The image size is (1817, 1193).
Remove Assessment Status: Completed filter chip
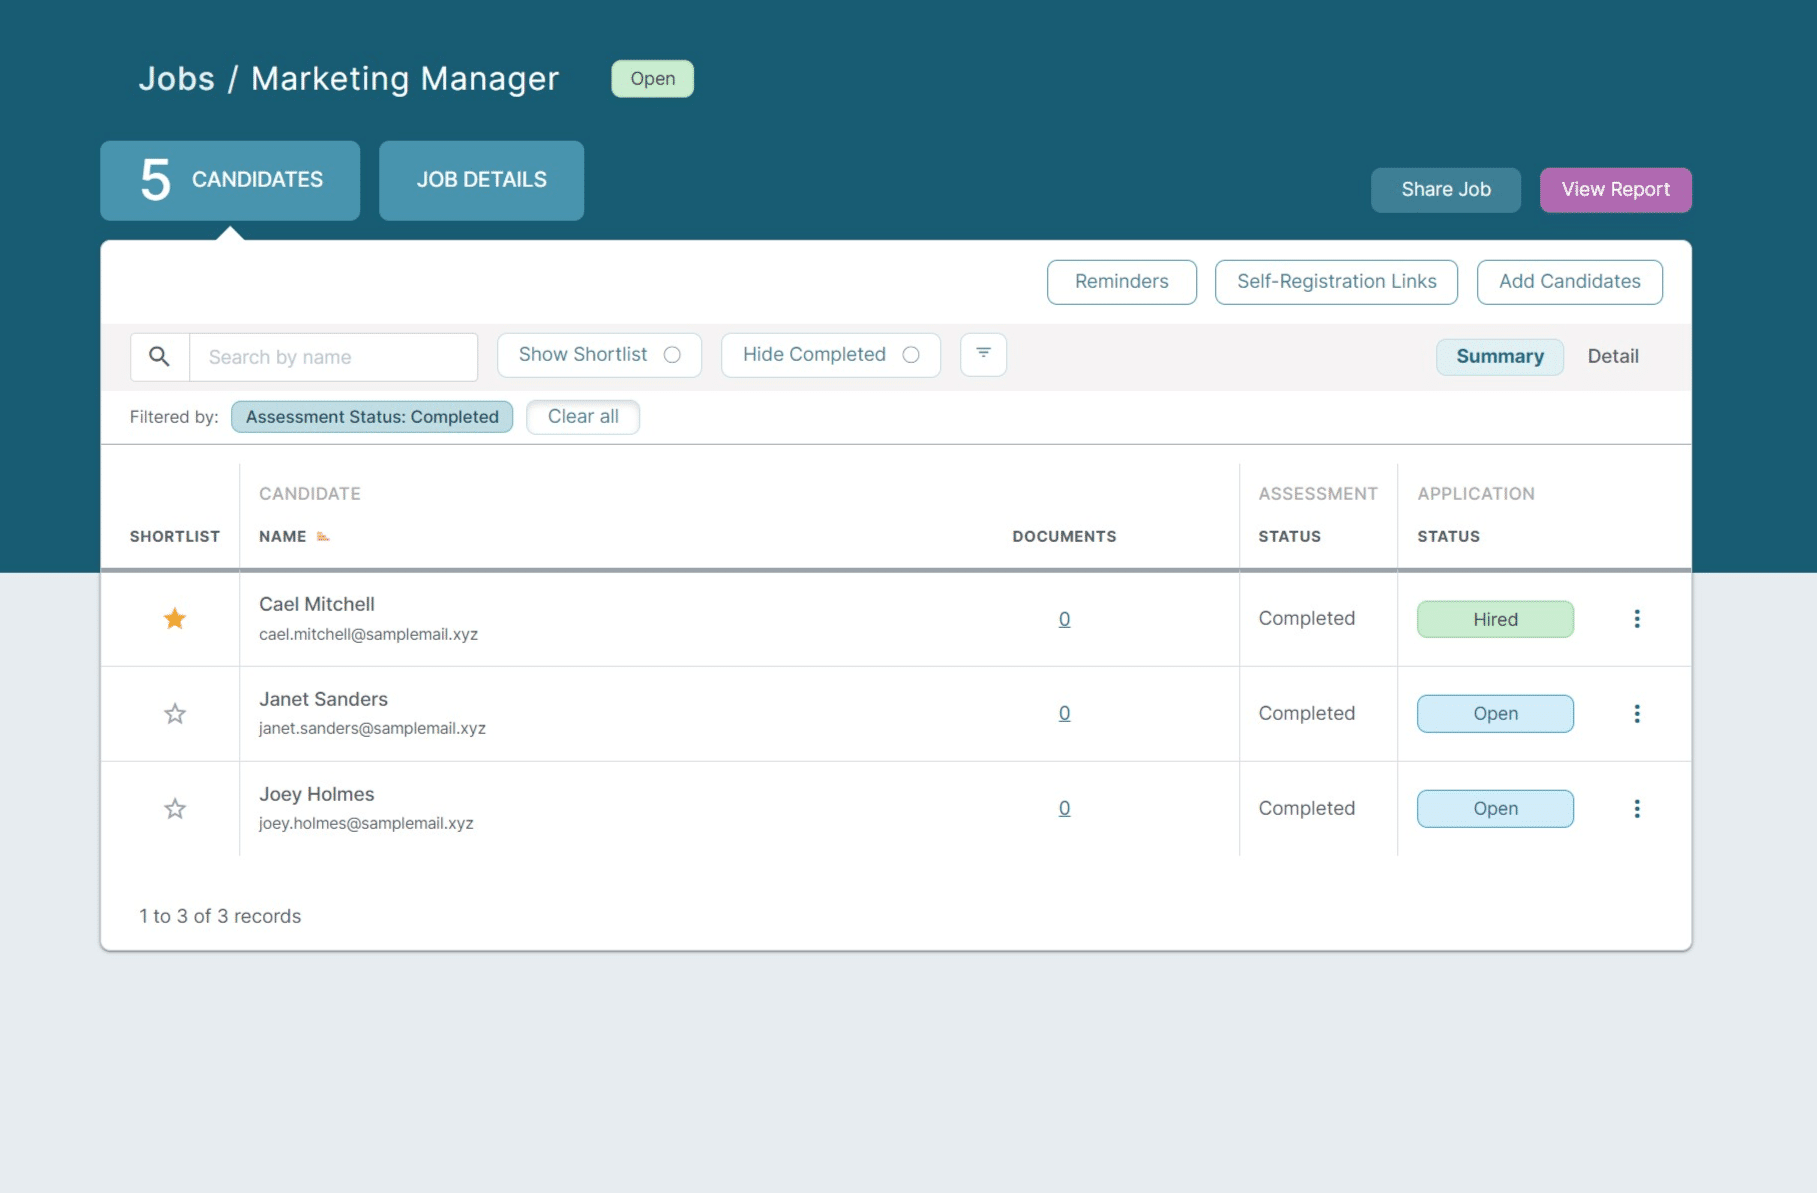click(x=372, y=417)
